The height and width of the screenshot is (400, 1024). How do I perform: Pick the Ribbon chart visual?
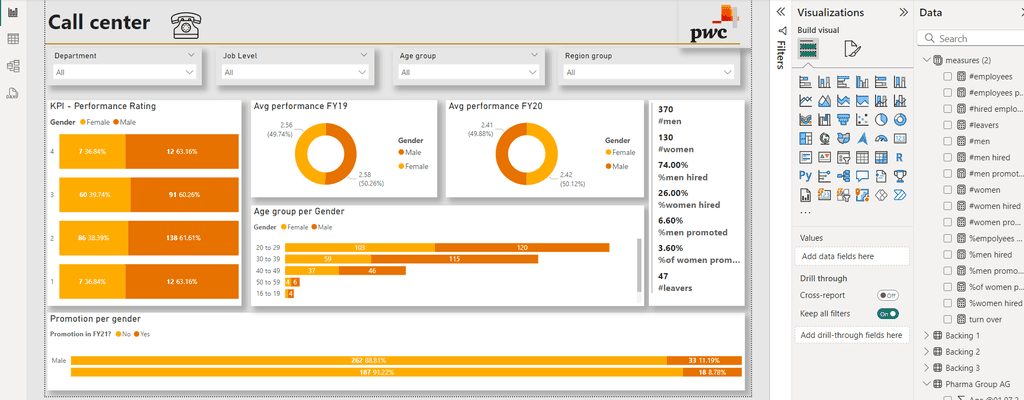tap(805, 120)
